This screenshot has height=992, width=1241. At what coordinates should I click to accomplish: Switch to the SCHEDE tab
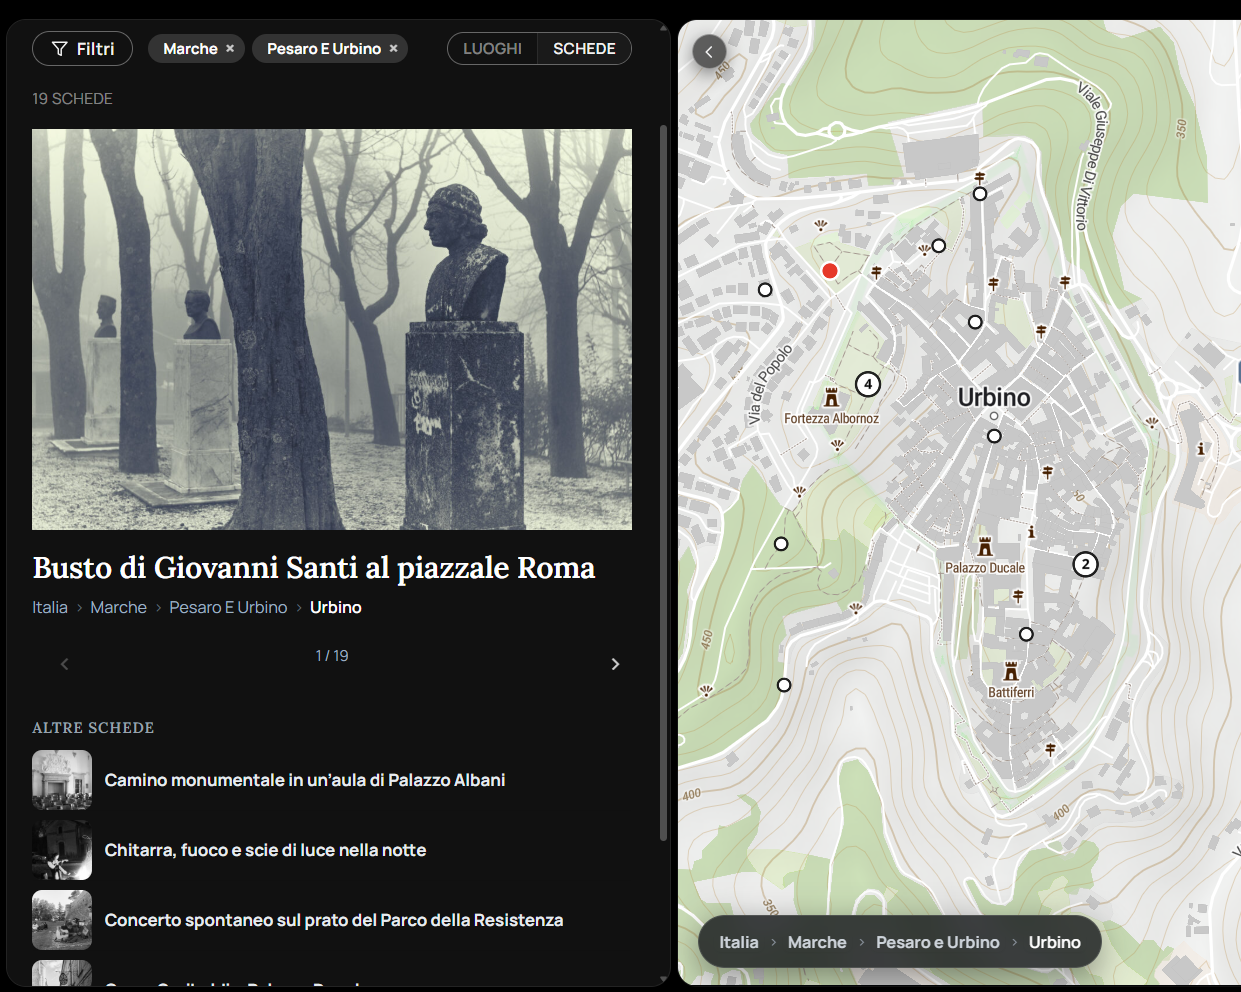(584, 48)
